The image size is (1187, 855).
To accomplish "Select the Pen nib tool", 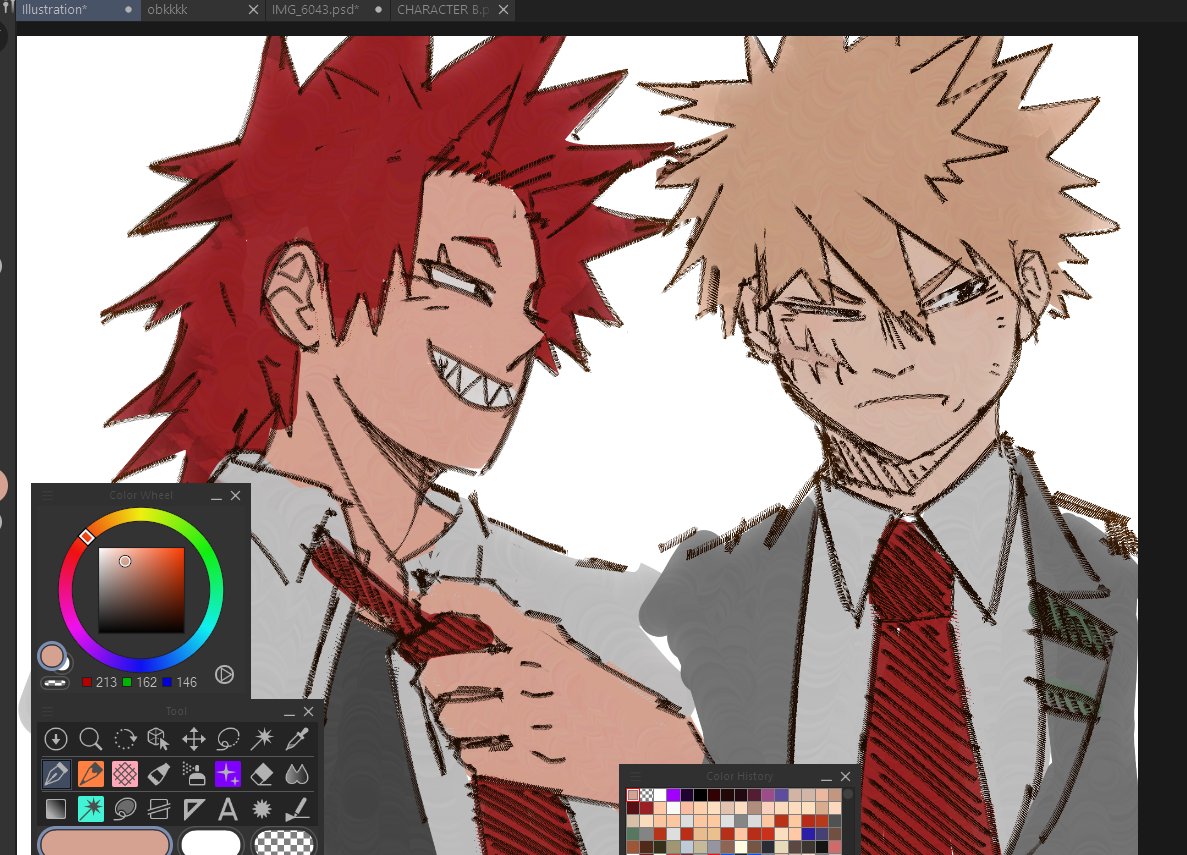I will pos(56,774).
